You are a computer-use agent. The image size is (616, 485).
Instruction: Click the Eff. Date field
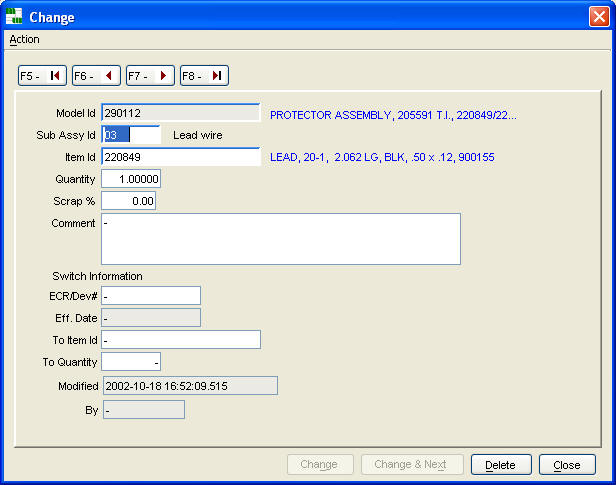point(151,318)
